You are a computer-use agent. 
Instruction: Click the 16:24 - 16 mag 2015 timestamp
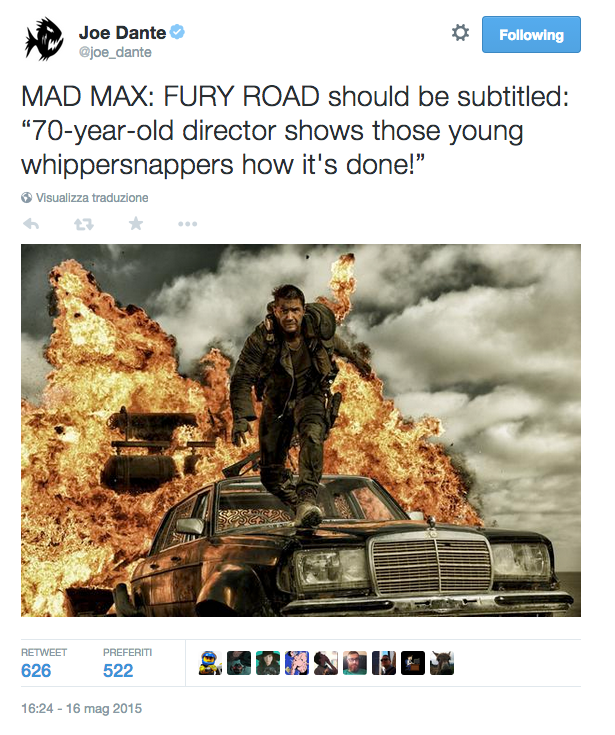tap(82, 708)
